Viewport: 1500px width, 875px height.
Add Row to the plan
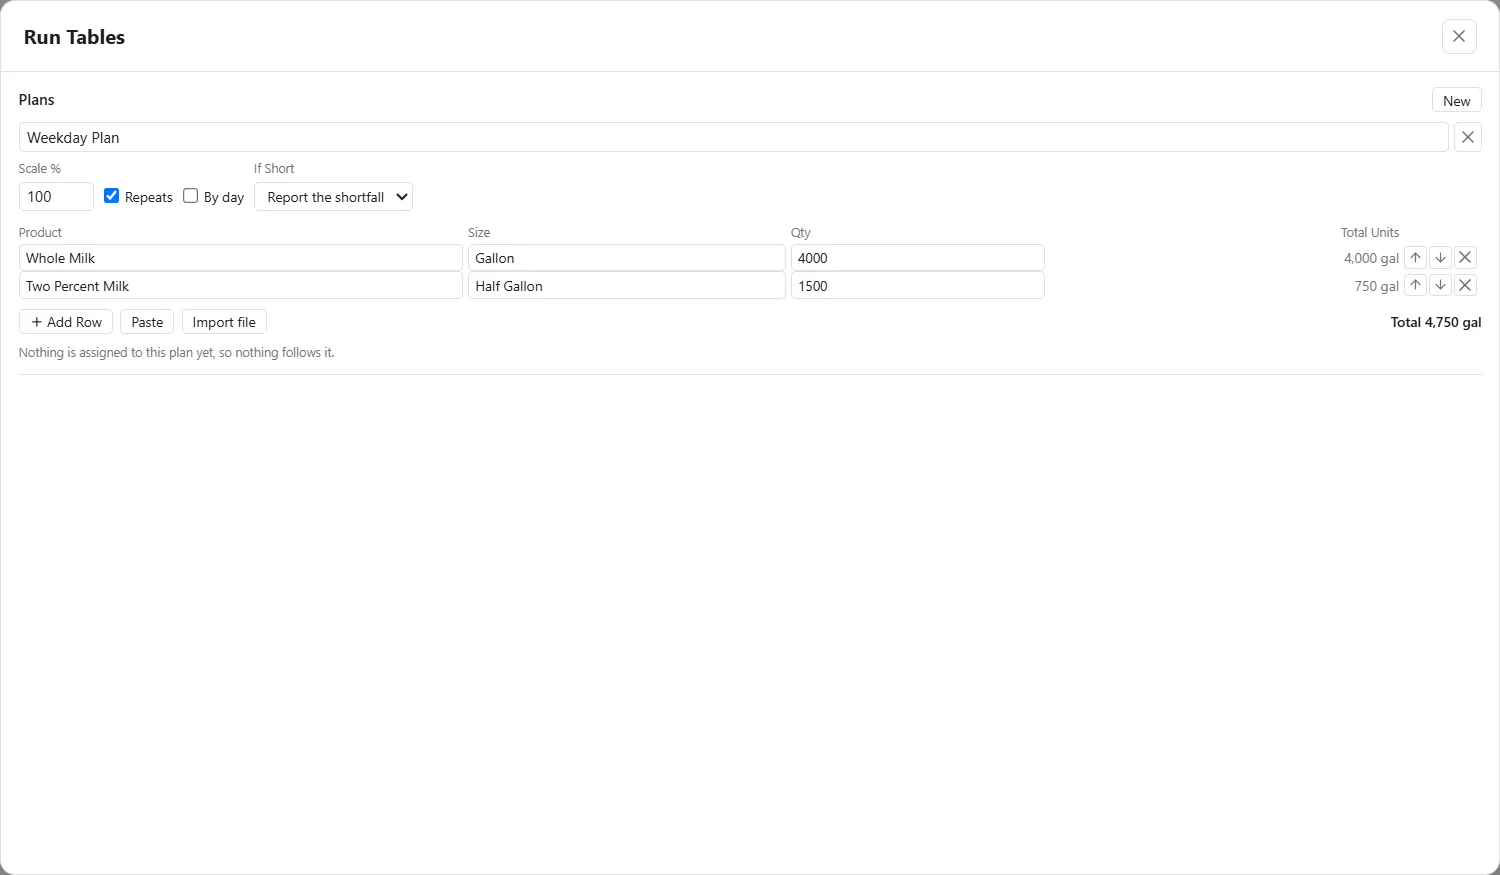pos(66,322)
